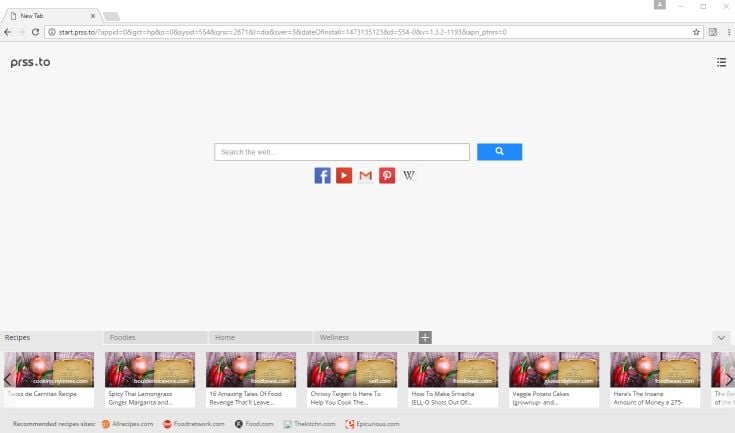Image resolution: width=735 pixels, height=433 pixels.
Task: Open the Facebook shortcut icon
Action: (x=322, y=175)
